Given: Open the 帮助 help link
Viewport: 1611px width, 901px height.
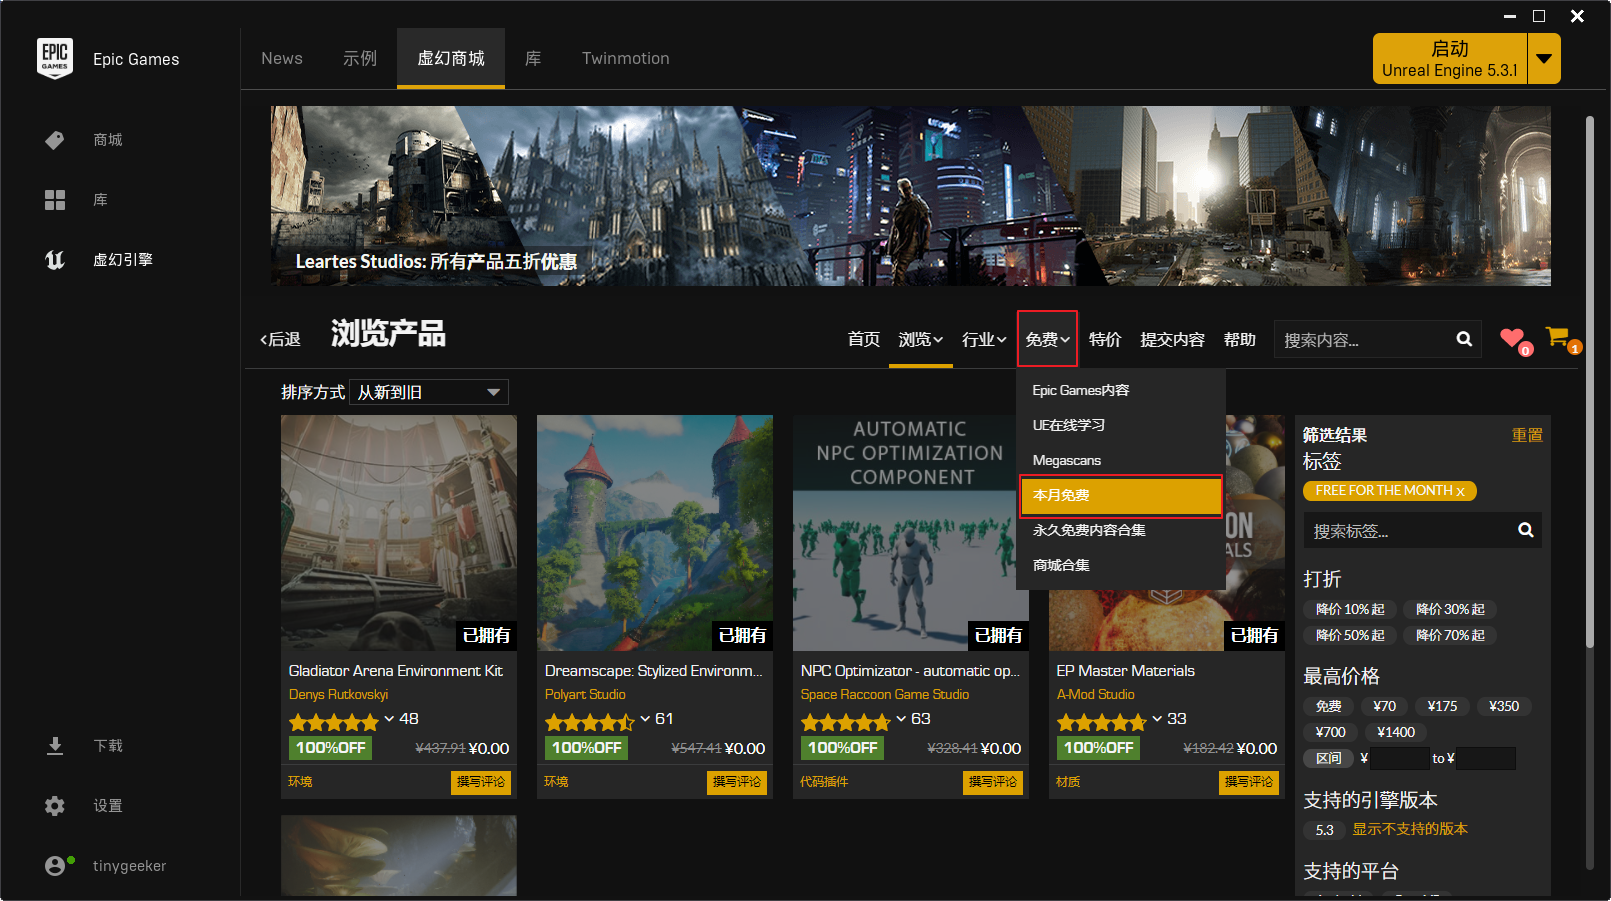Looking at the screenshot, I should coord(1240,340).
